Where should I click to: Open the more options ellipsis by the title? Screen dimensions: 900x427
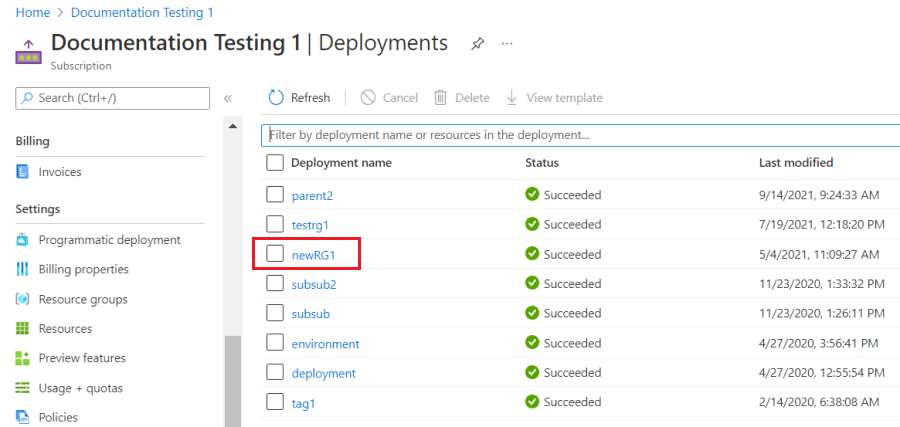tap(507, 44)
